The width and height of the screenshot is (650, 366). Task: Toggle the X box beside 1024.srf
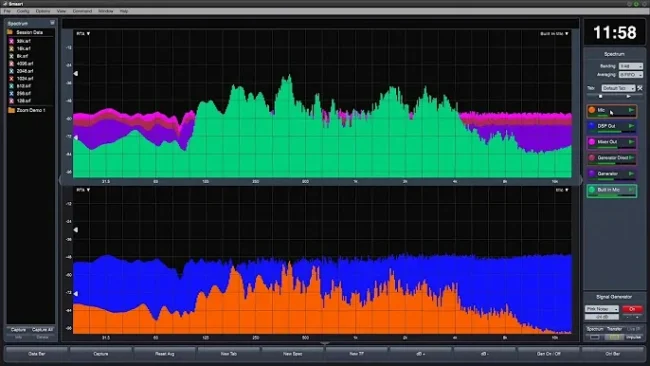point(11,78)
